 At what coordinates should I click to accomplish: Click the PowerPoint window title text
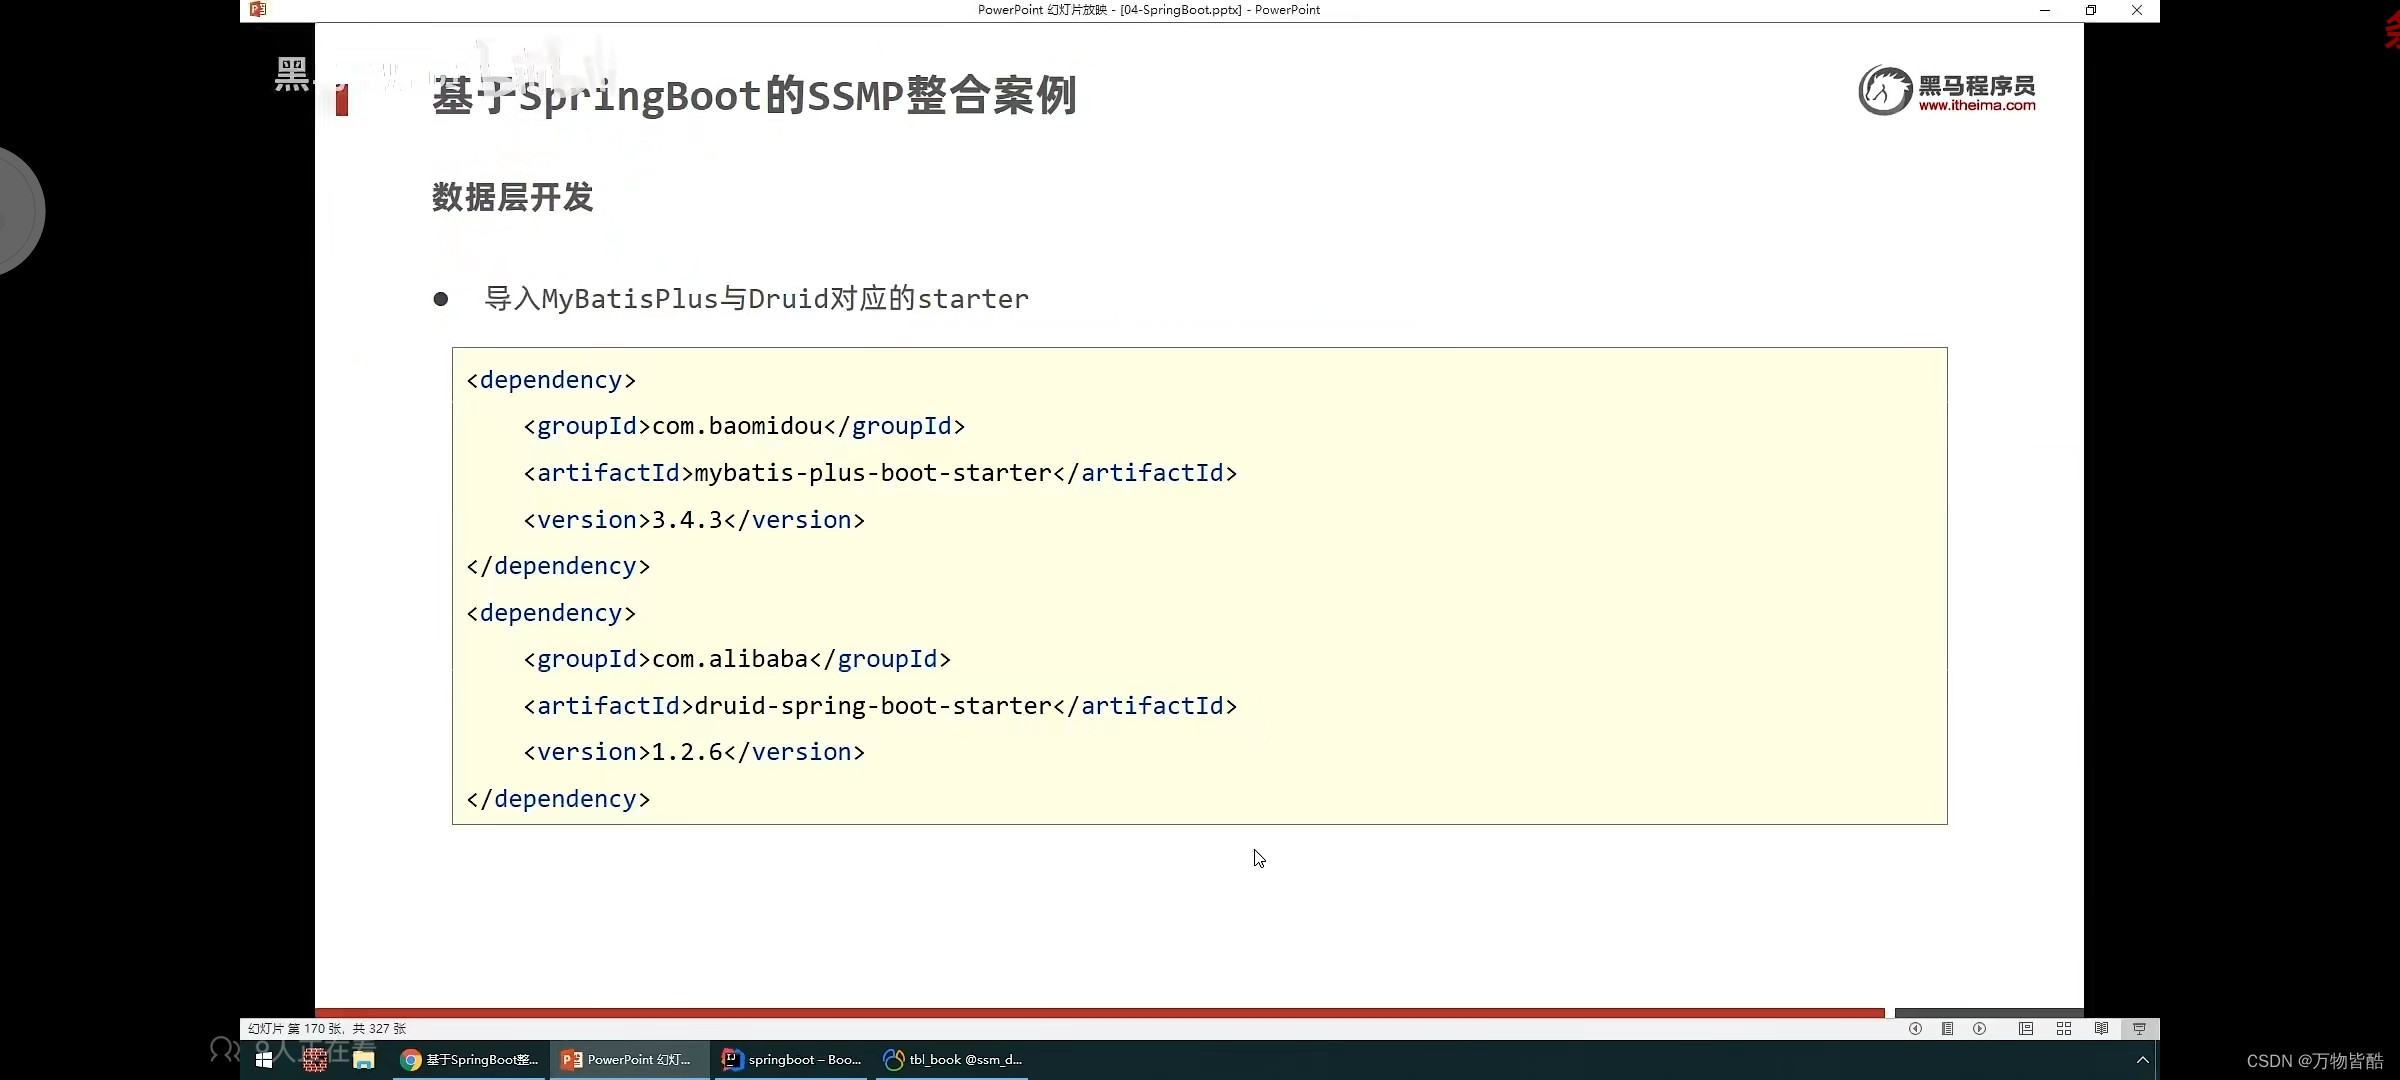pyautogui.click(x=1149, y=10)
